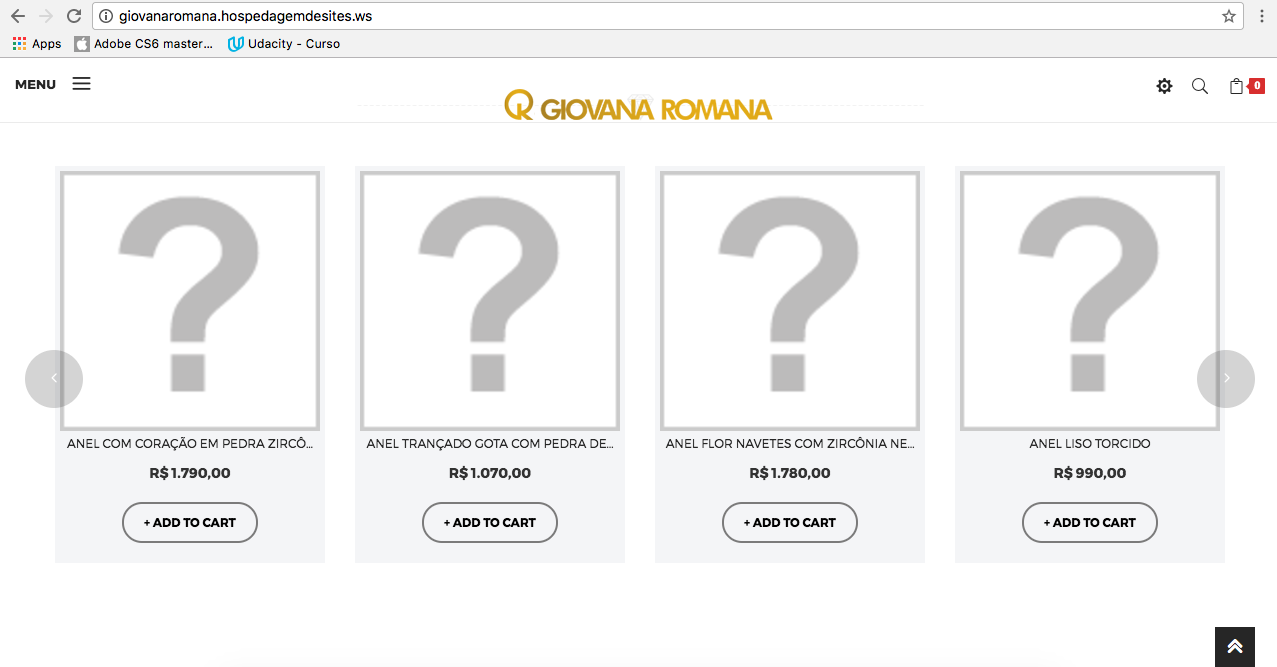Open the search magnifier icon
Viewport: 1277px width, 667px height.
coord(1200,86)
